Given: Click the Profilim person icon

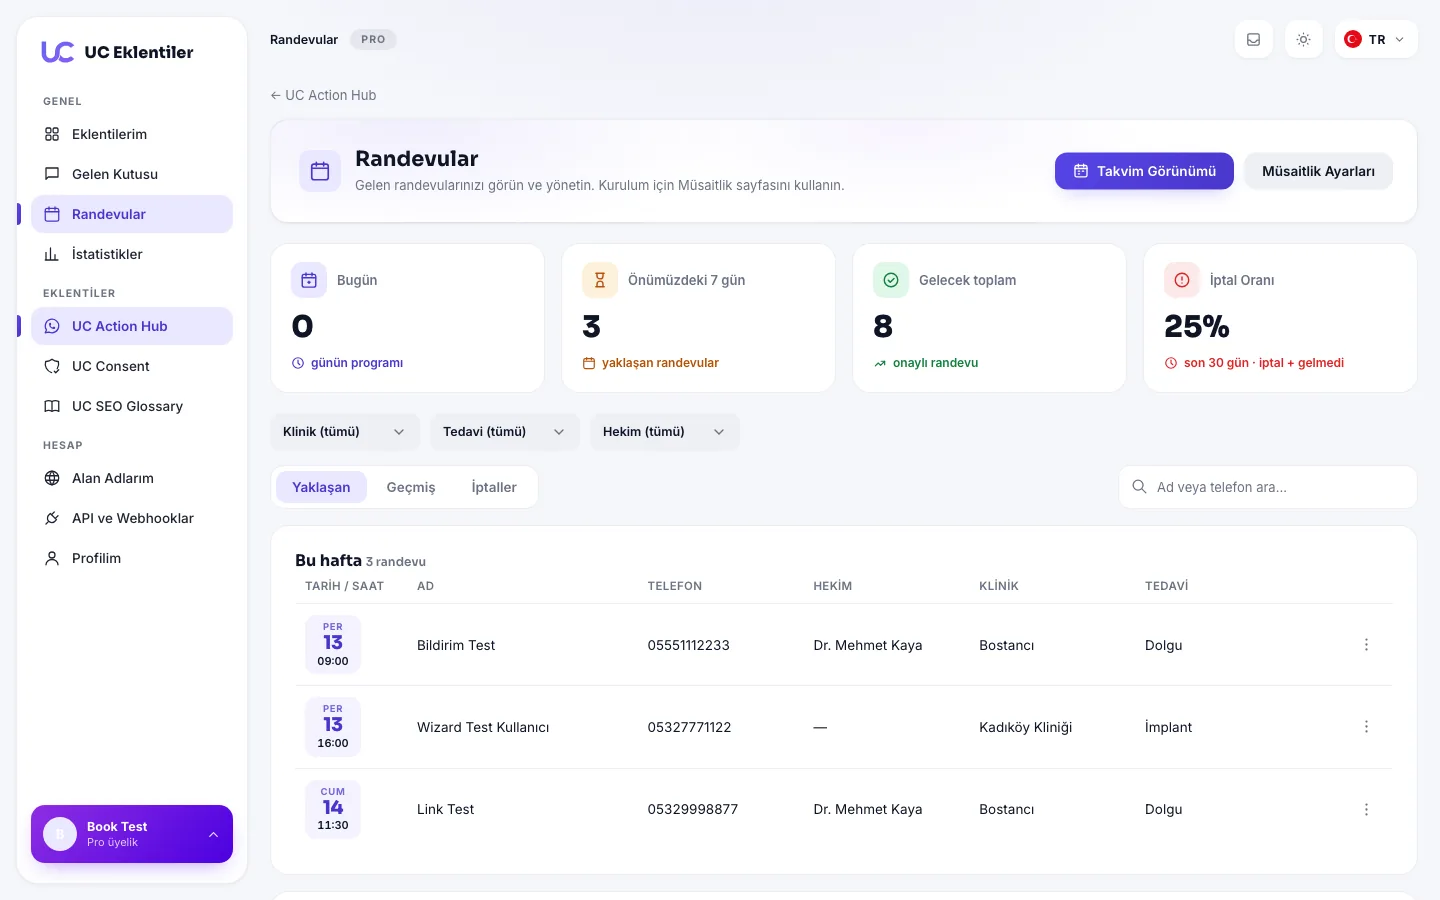Looking at the screenshot, I should (x=52, y=558).
